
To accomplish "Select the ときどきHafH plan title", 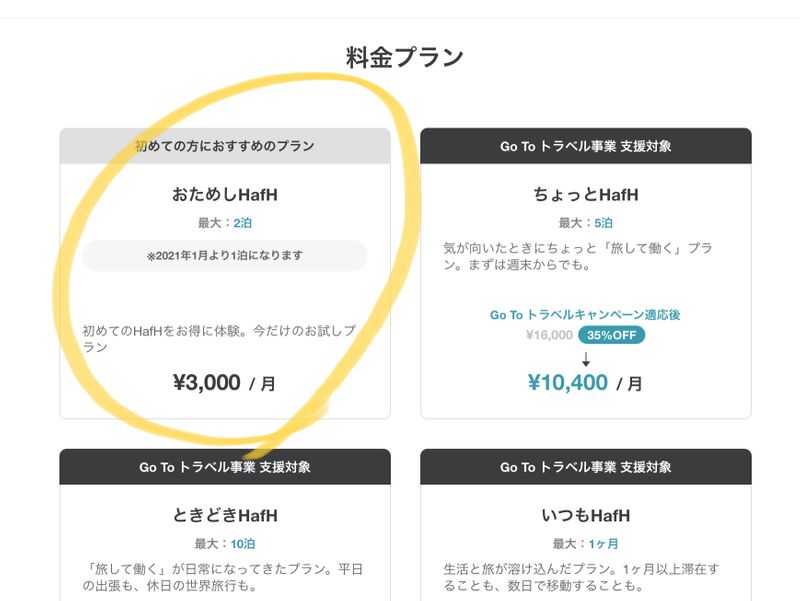I will coord(225,516).
